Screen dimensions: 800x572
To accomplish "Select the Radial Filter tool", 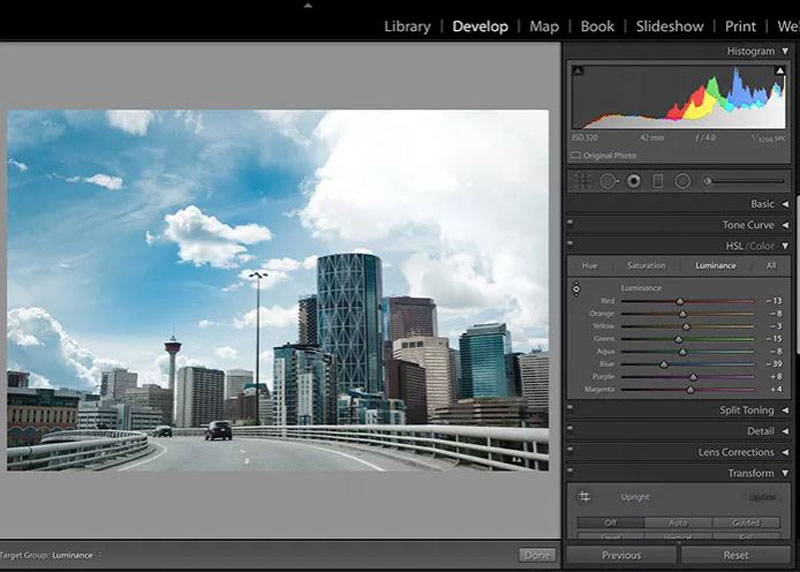I will click(683, 181).
